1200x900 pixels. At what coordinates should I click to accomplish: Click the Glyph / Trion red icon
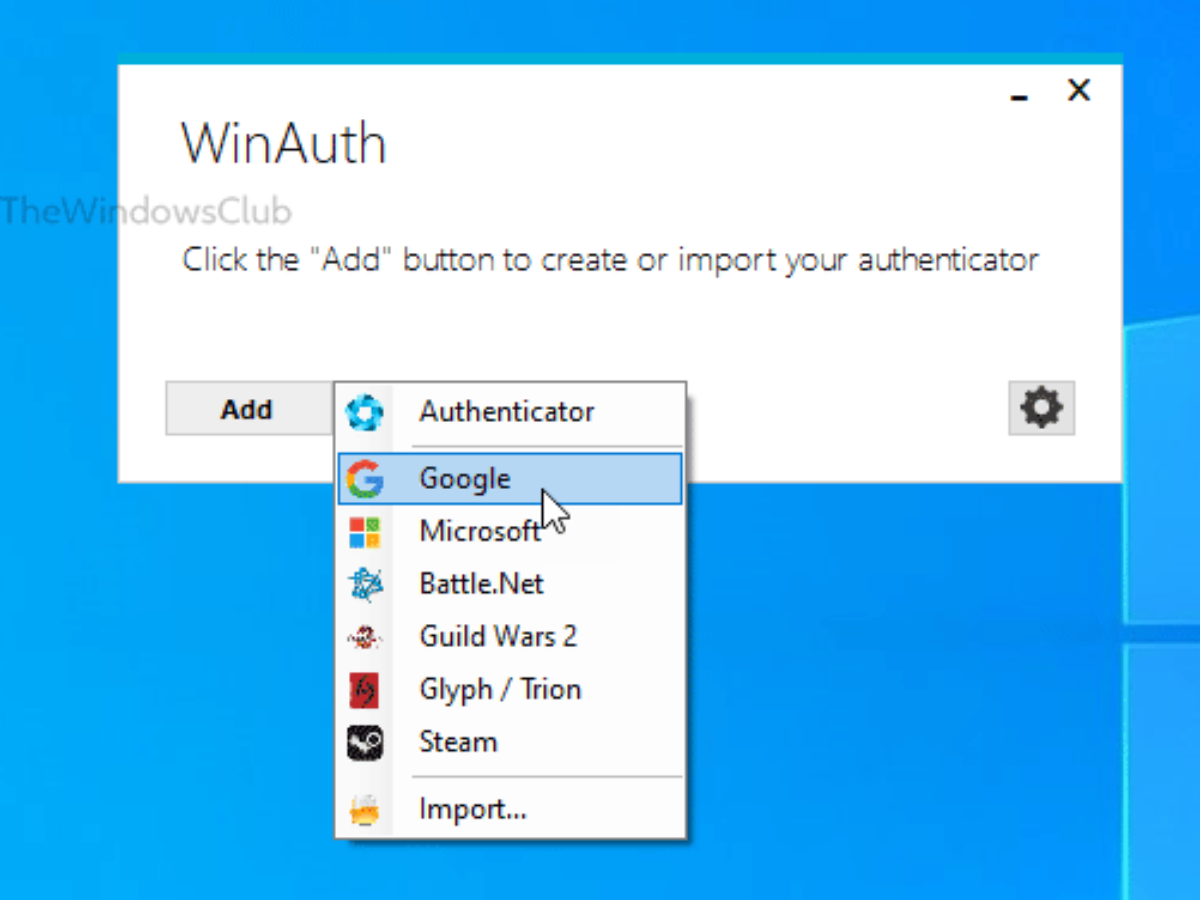[x=364, y=690]
